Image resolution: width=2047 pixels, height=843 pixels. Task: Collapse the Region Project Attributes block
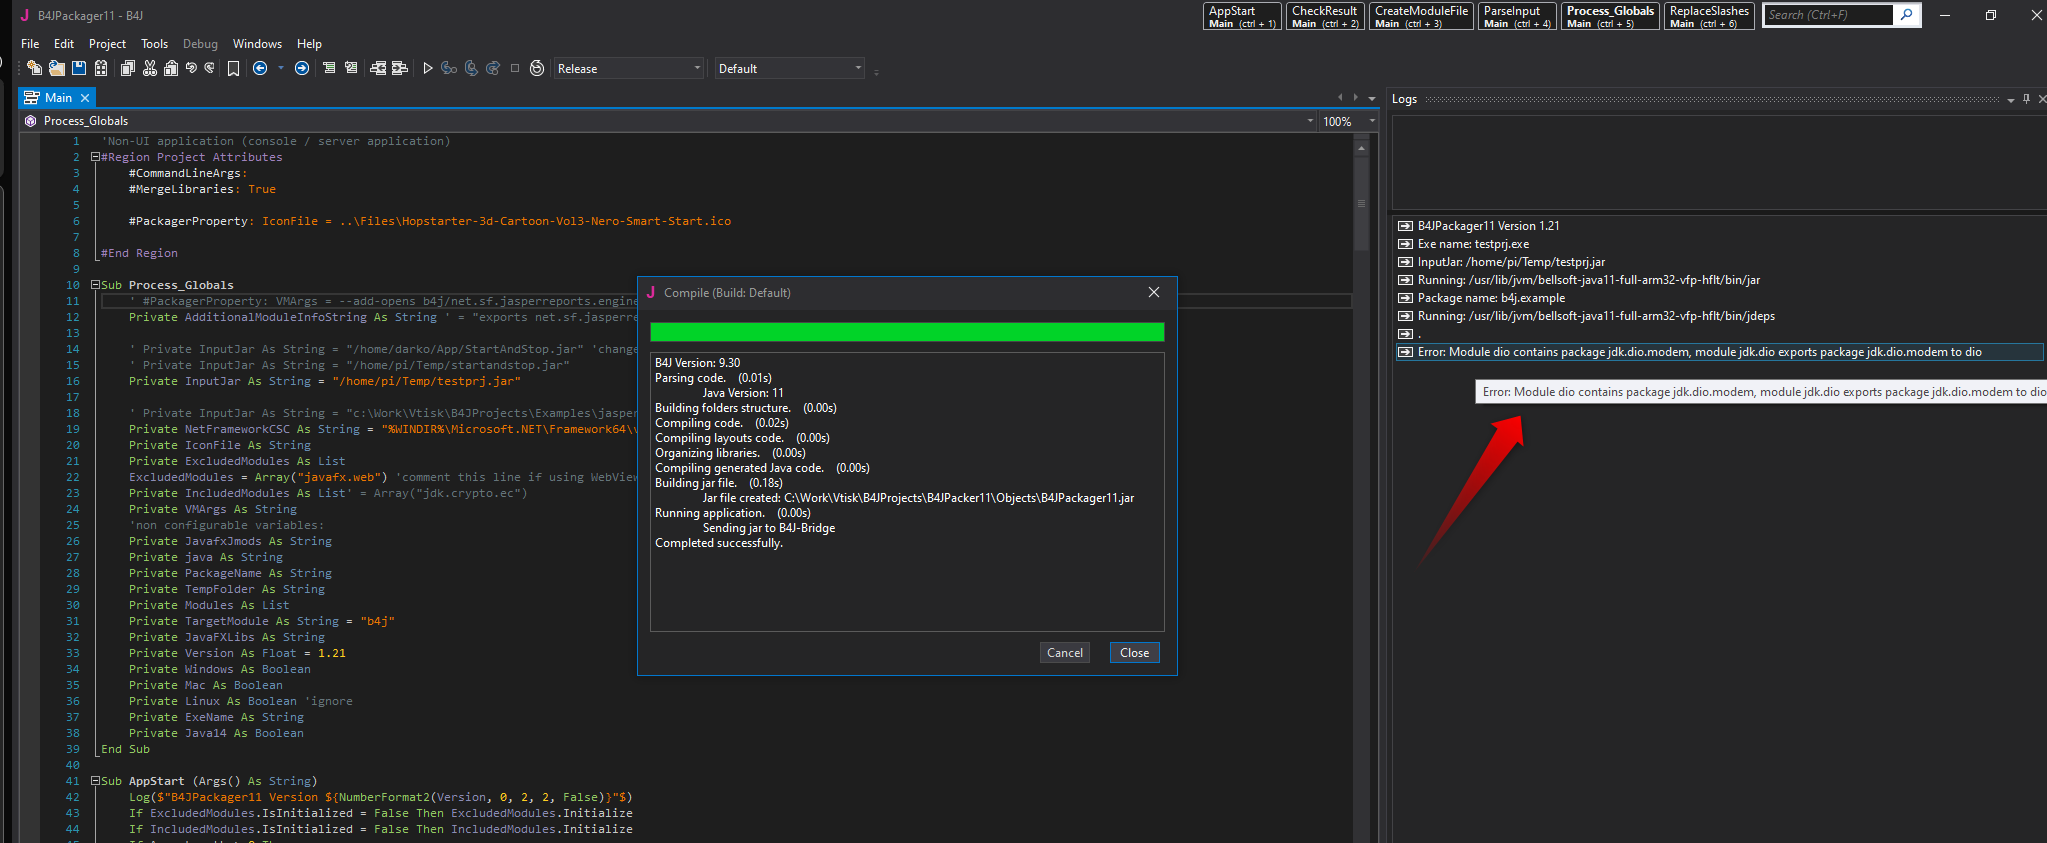click(95, 157)
